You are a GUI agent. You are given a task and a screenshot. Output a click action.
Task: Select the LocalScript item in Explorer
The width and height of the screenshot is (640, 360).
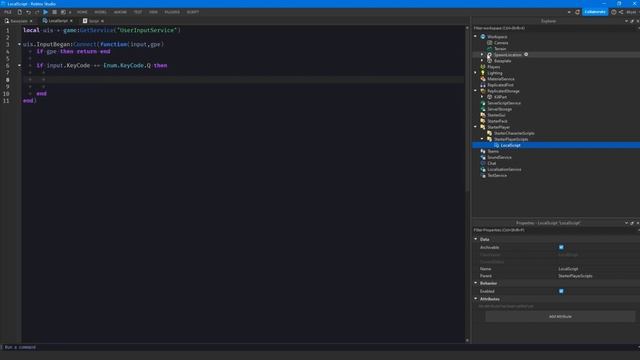(x=510, y=145)
